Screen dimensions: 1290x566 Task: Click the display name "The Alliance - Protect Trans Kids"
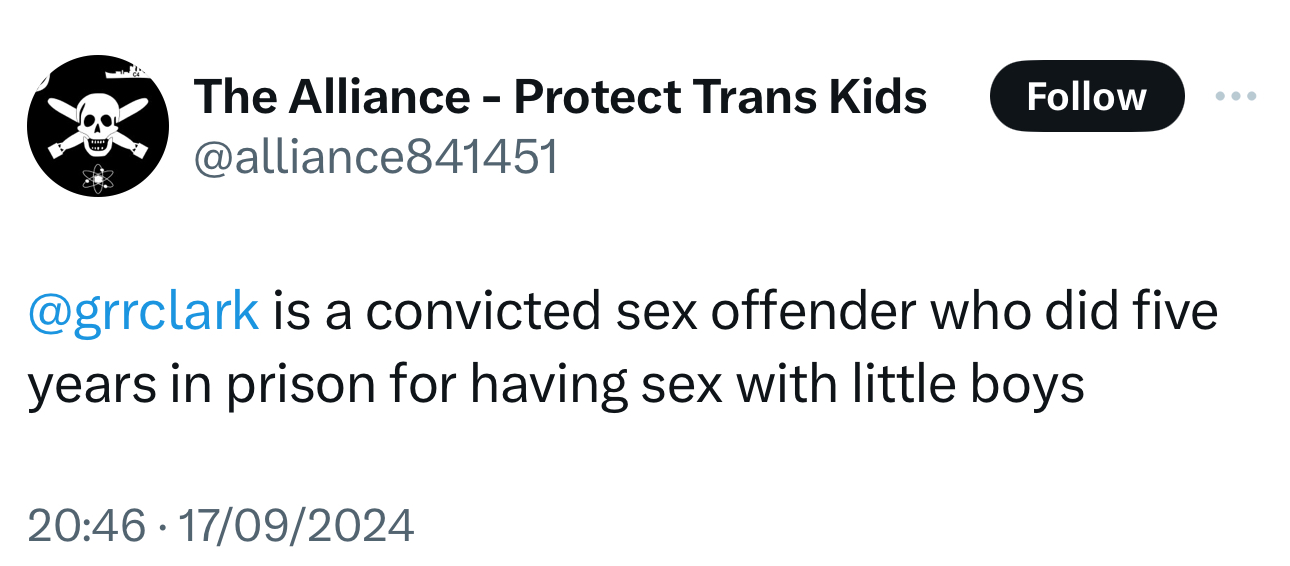point(560,97)
